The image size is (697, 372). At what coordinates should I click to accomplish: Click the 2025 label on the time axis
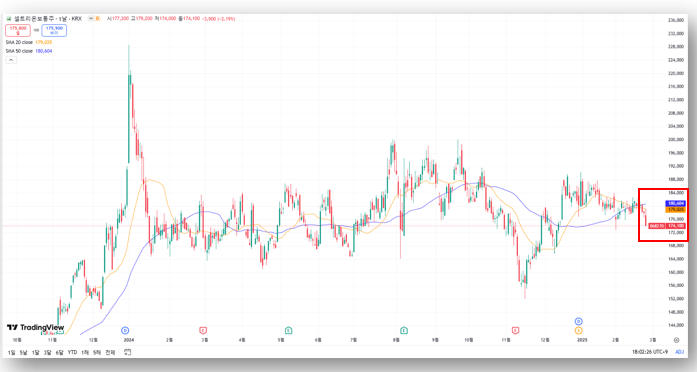click(x=582, y=340)
